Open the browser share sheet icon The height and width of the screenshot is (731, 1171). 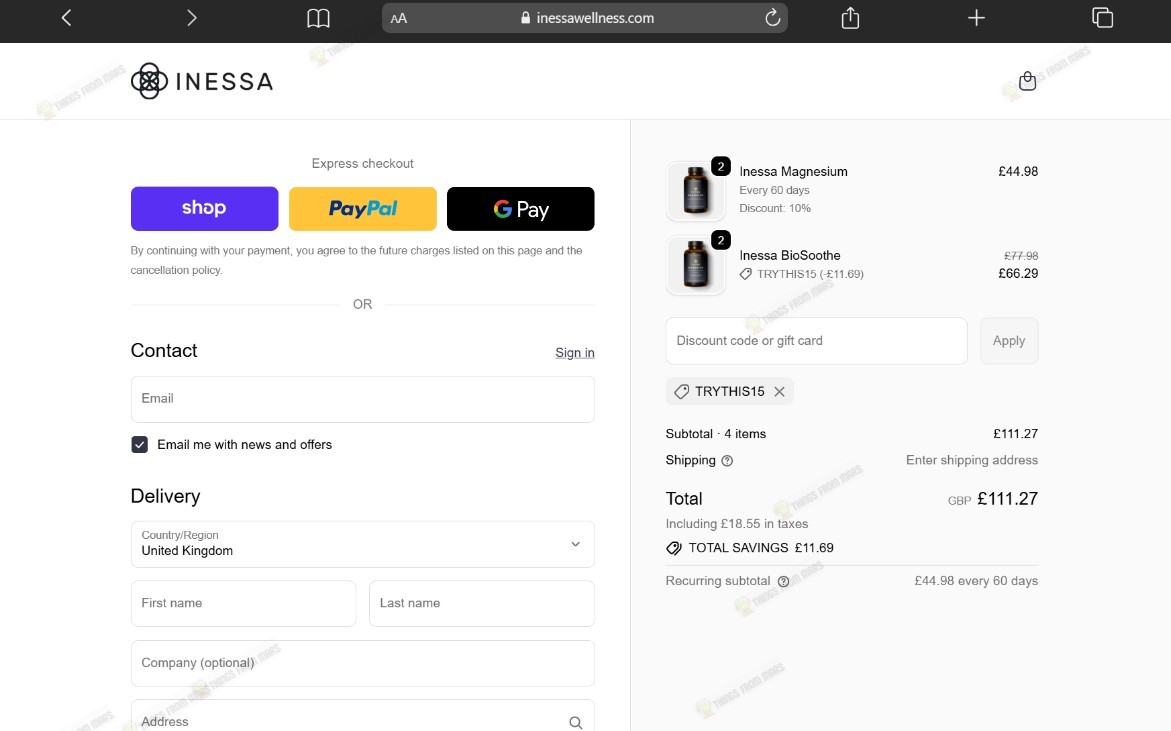point(851,17)
